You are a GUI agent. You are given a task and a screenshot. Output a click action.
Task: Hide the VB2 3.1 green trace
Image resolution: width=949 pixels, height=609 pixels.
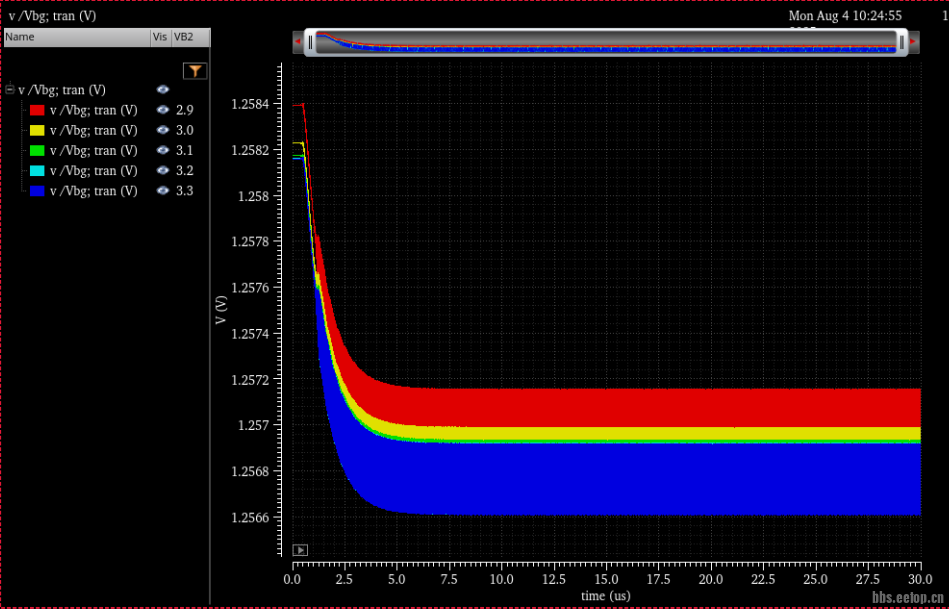162,150
